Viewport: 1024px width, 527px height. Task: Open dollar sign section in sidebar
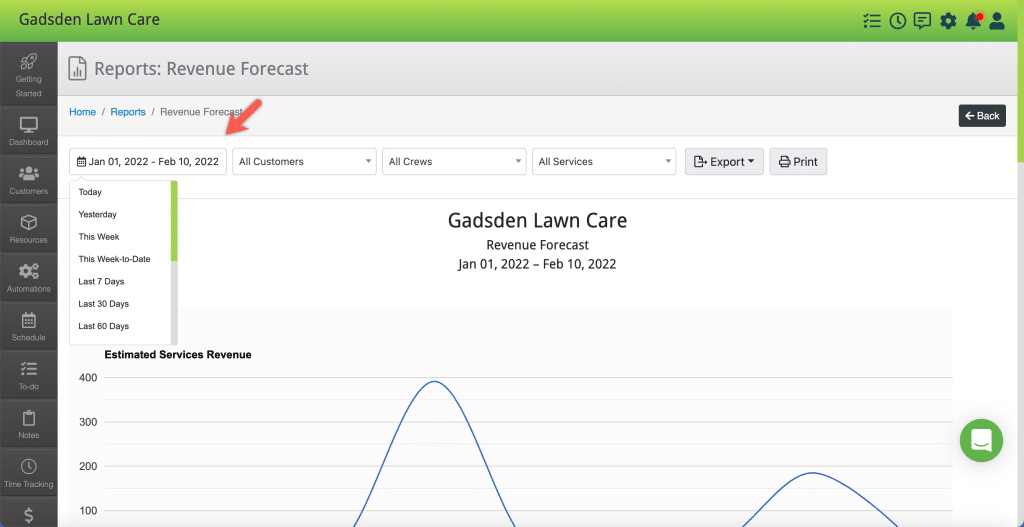pos(29,513)
